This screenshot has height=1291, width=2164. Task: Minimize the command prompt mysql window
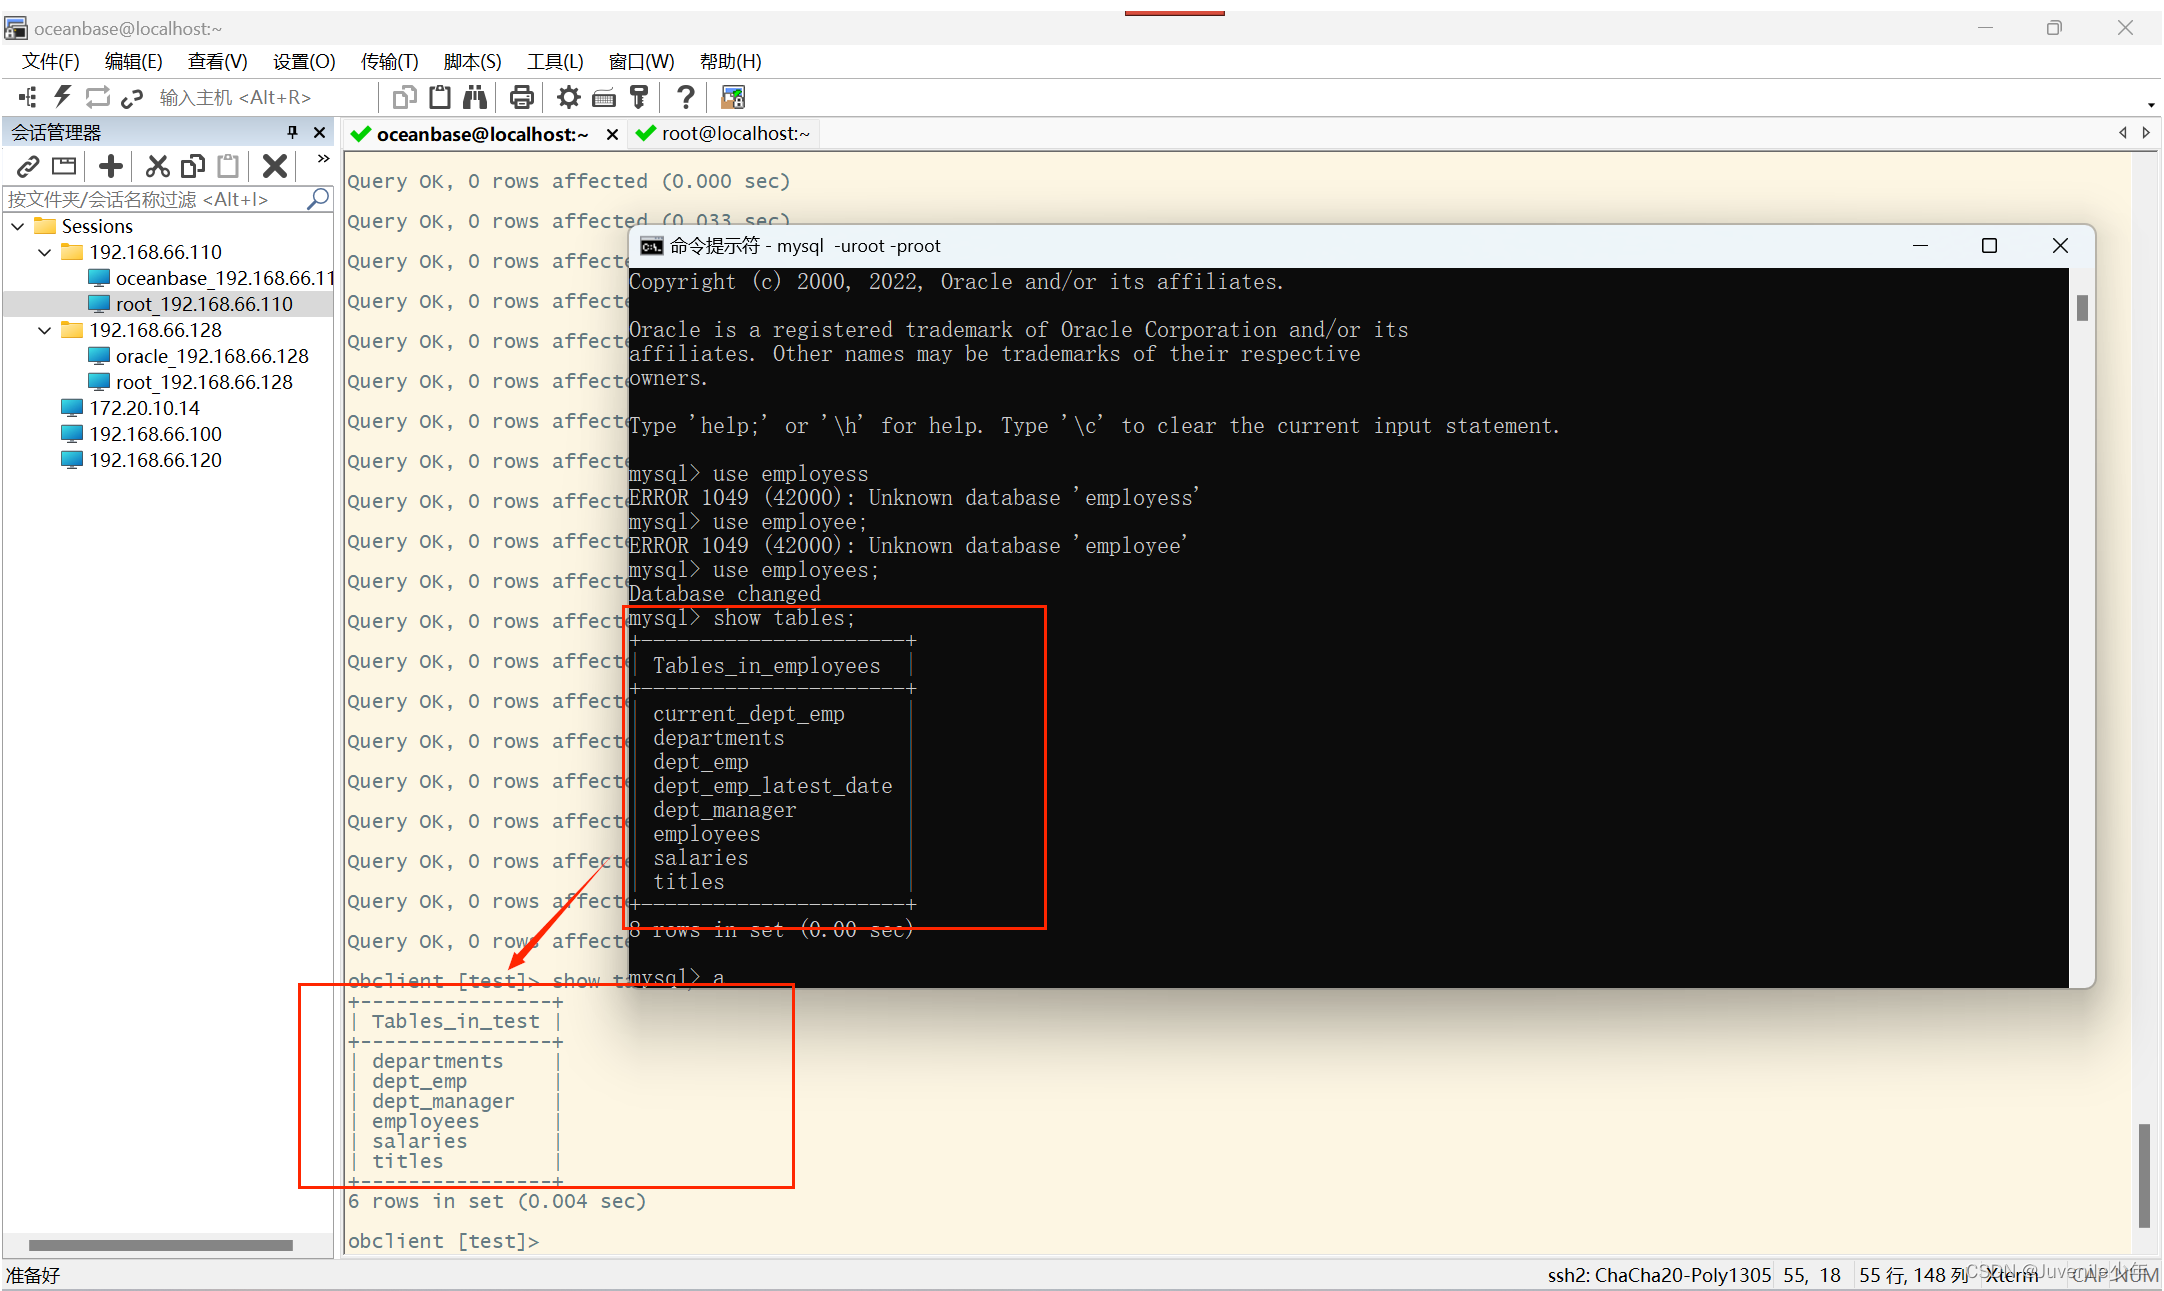[x=1920, y=246]
